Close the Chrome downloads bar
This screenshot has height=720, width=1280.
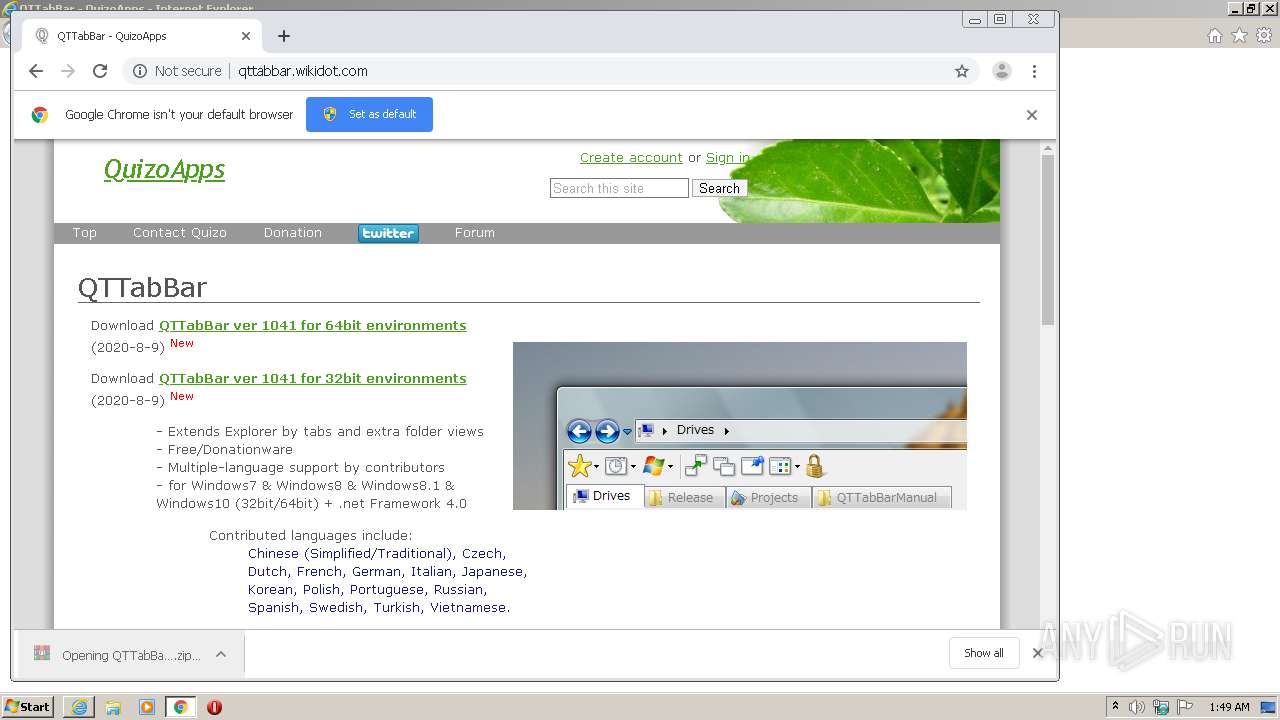tap(1037, 653)
